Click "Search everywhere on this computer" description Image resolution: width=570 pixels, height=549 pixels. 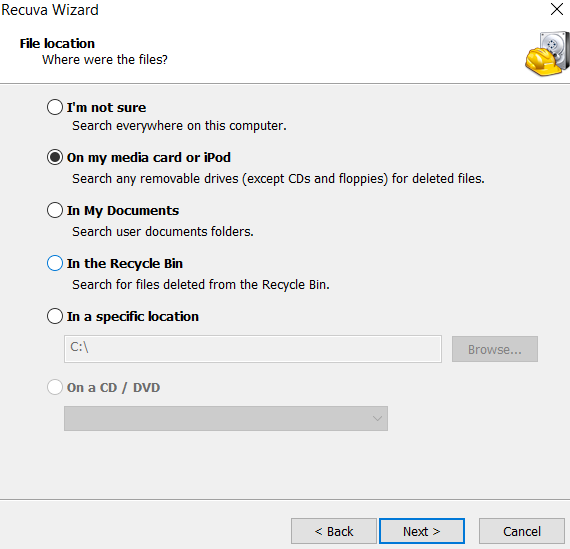tap(179, 126)
